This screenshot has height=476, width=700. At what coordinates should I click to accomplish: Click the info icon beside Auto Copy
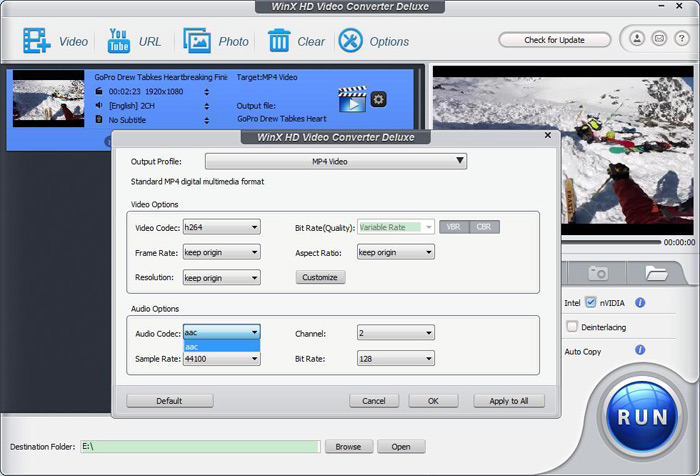(640, 350)
